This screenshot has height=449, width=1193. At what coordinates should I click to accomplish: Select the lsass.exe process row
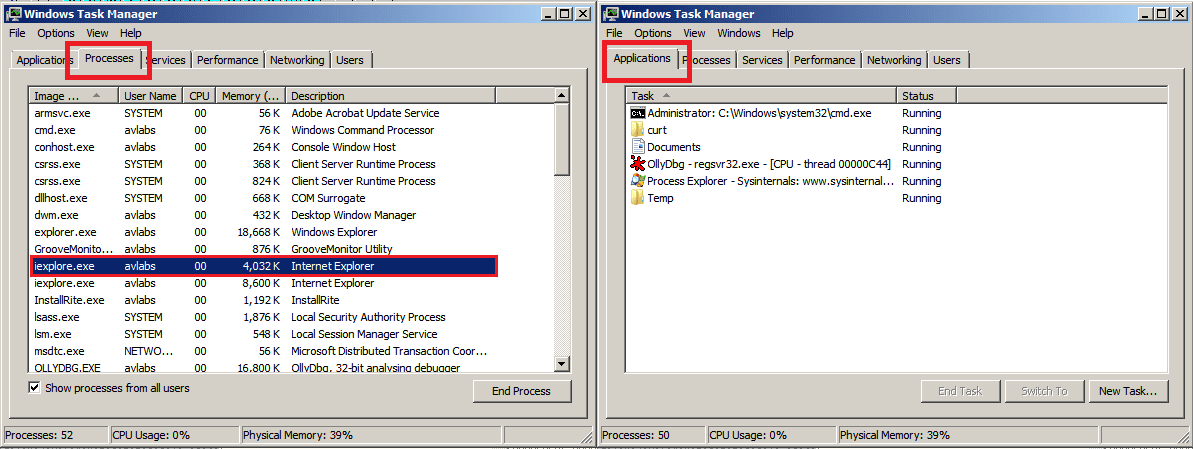[263, 317]
